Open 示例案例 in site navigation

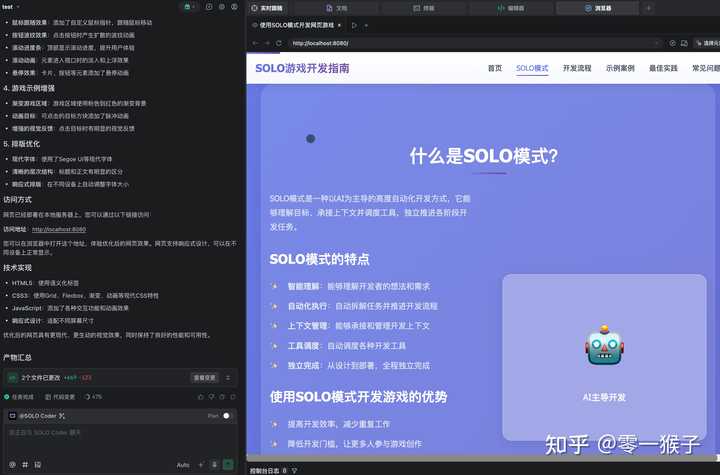[620, 68]
